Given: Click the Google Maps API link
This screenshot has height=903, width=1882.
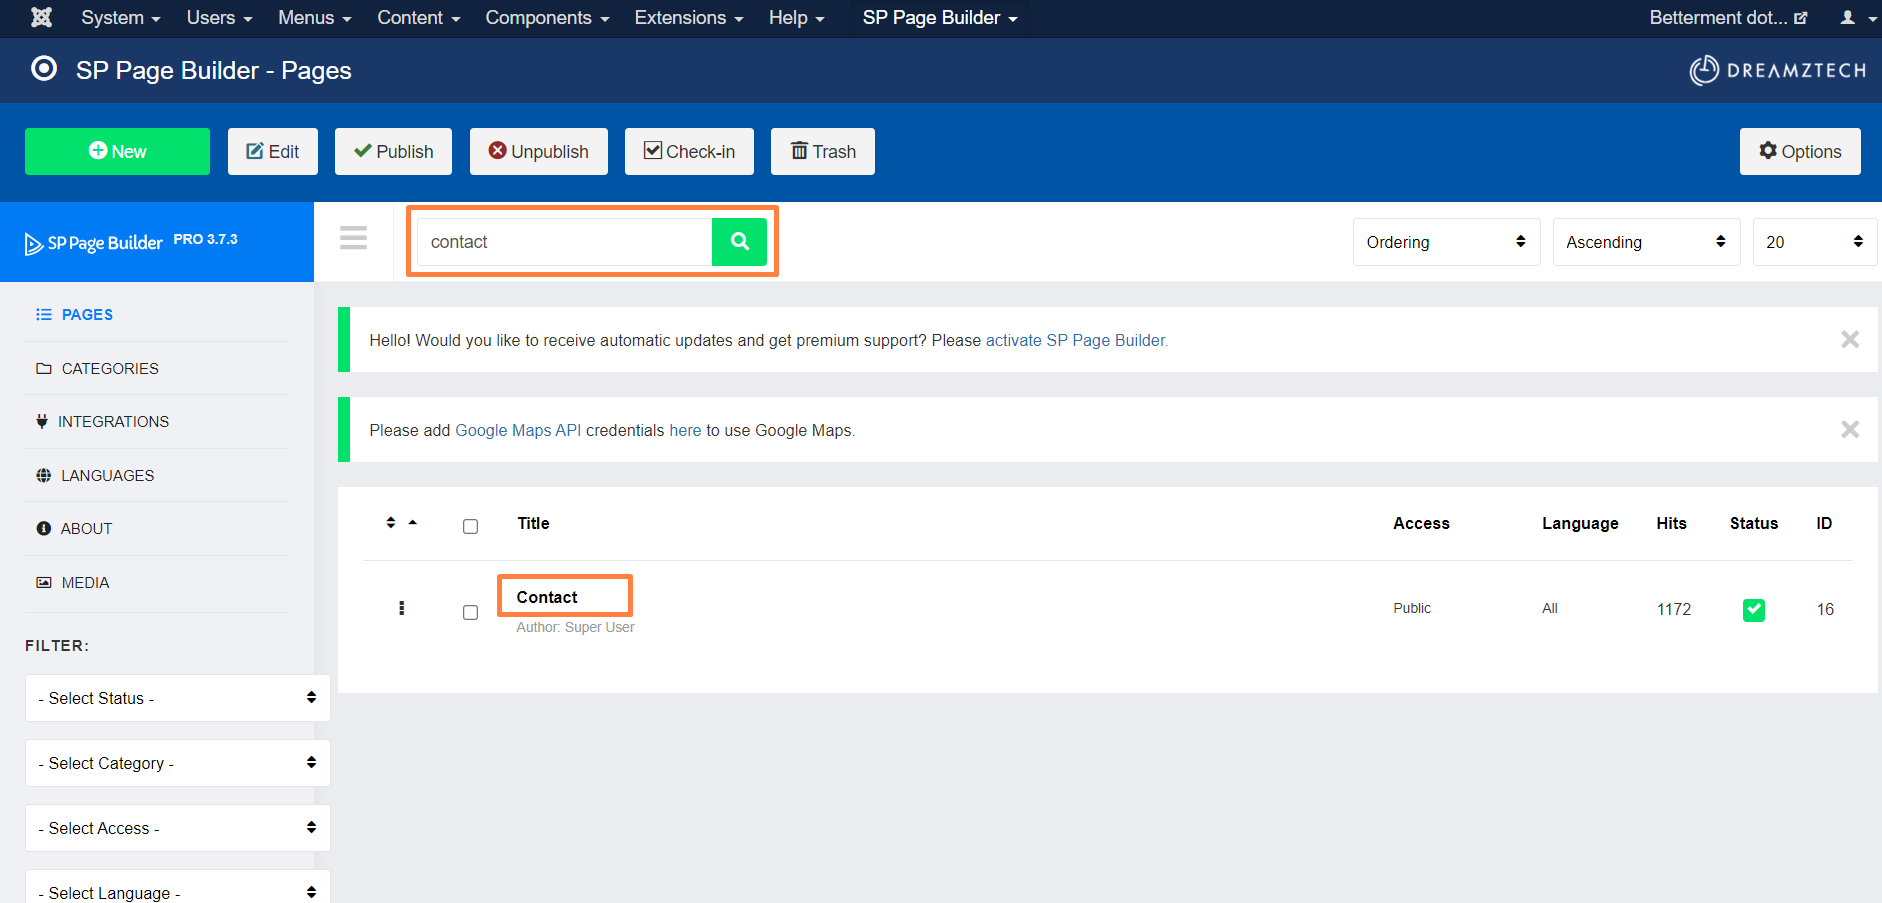Looking at the screenshot, I should (x=518, y=430).
